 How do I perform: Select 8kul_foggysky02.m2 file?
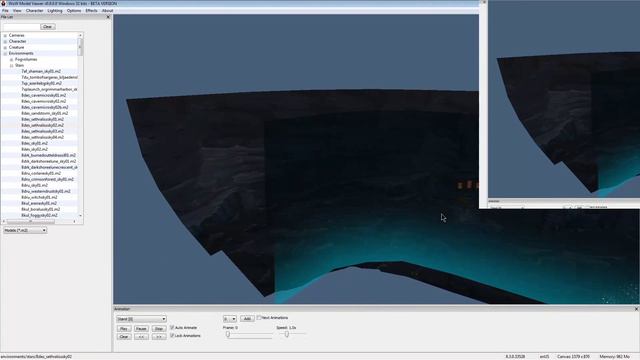tap(39, 215)
